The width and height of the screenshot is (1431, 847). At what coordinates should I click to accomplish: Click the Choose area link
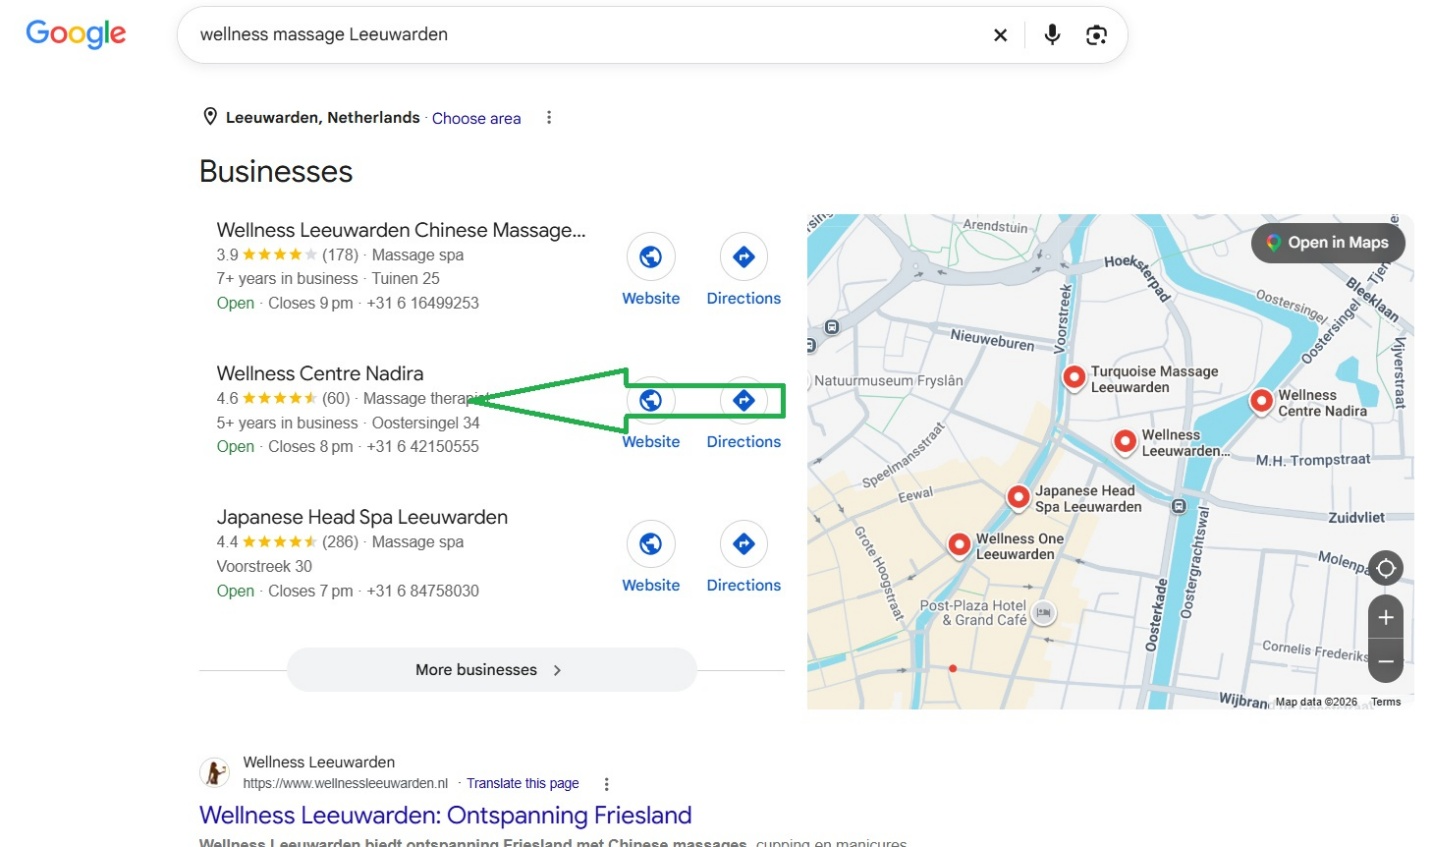click(476, 118)
